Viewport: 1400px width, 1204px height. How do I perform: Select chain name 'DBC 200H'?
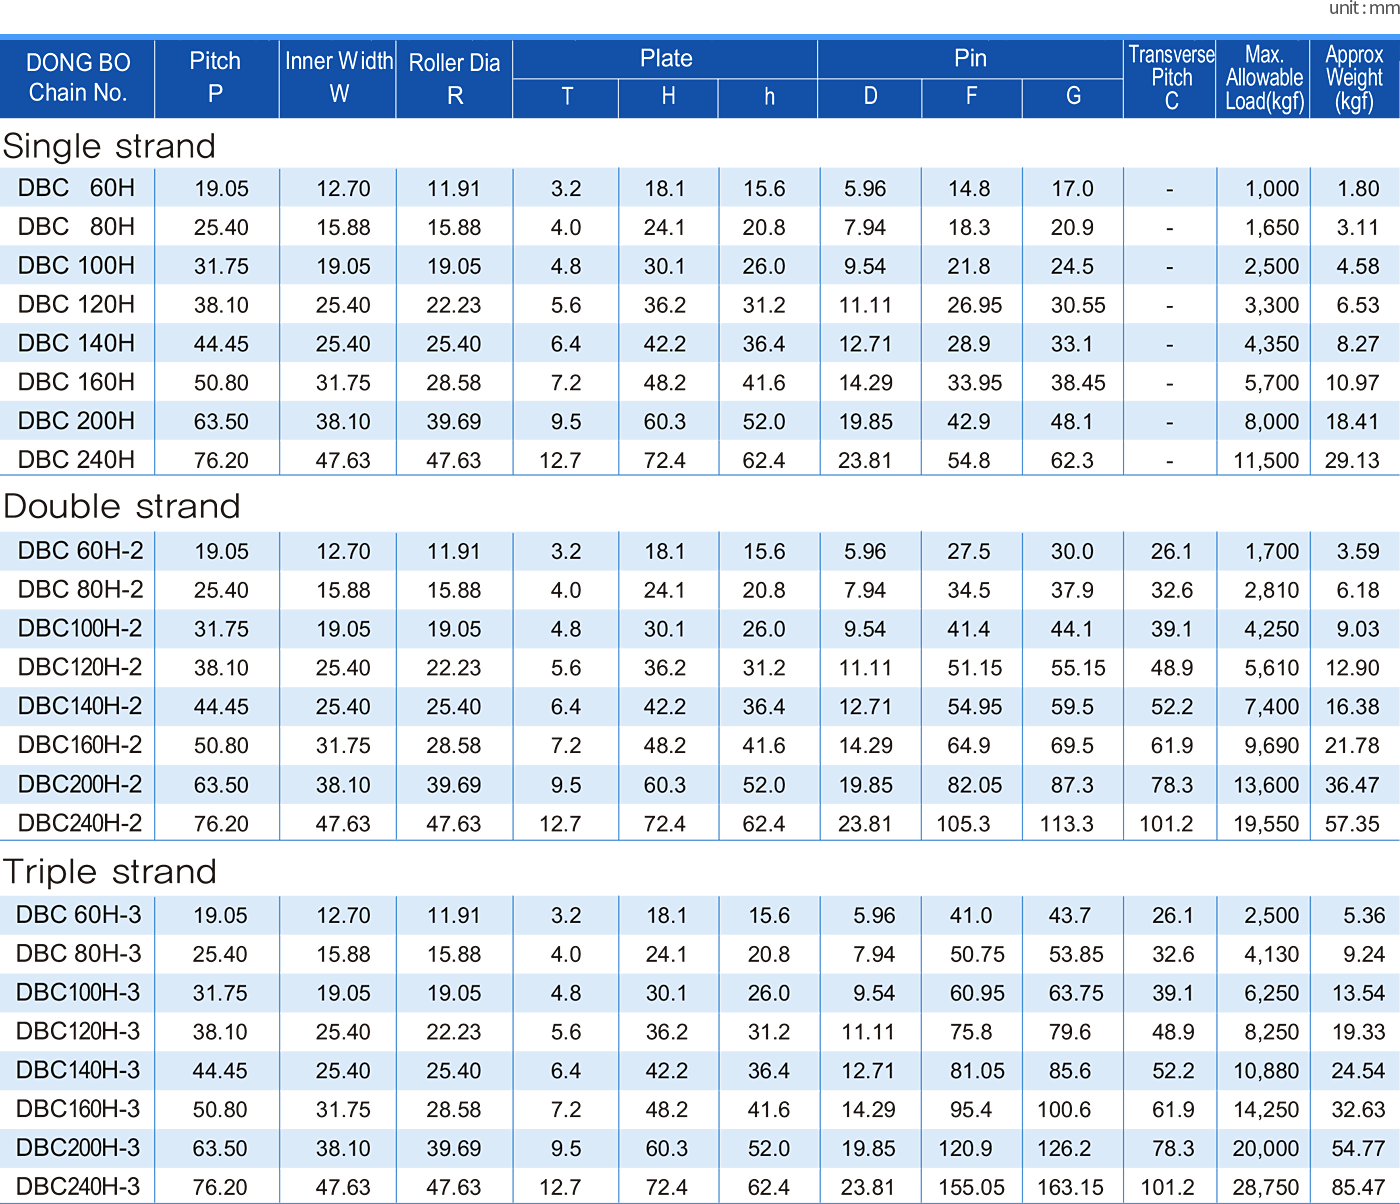tap(76, 422)
